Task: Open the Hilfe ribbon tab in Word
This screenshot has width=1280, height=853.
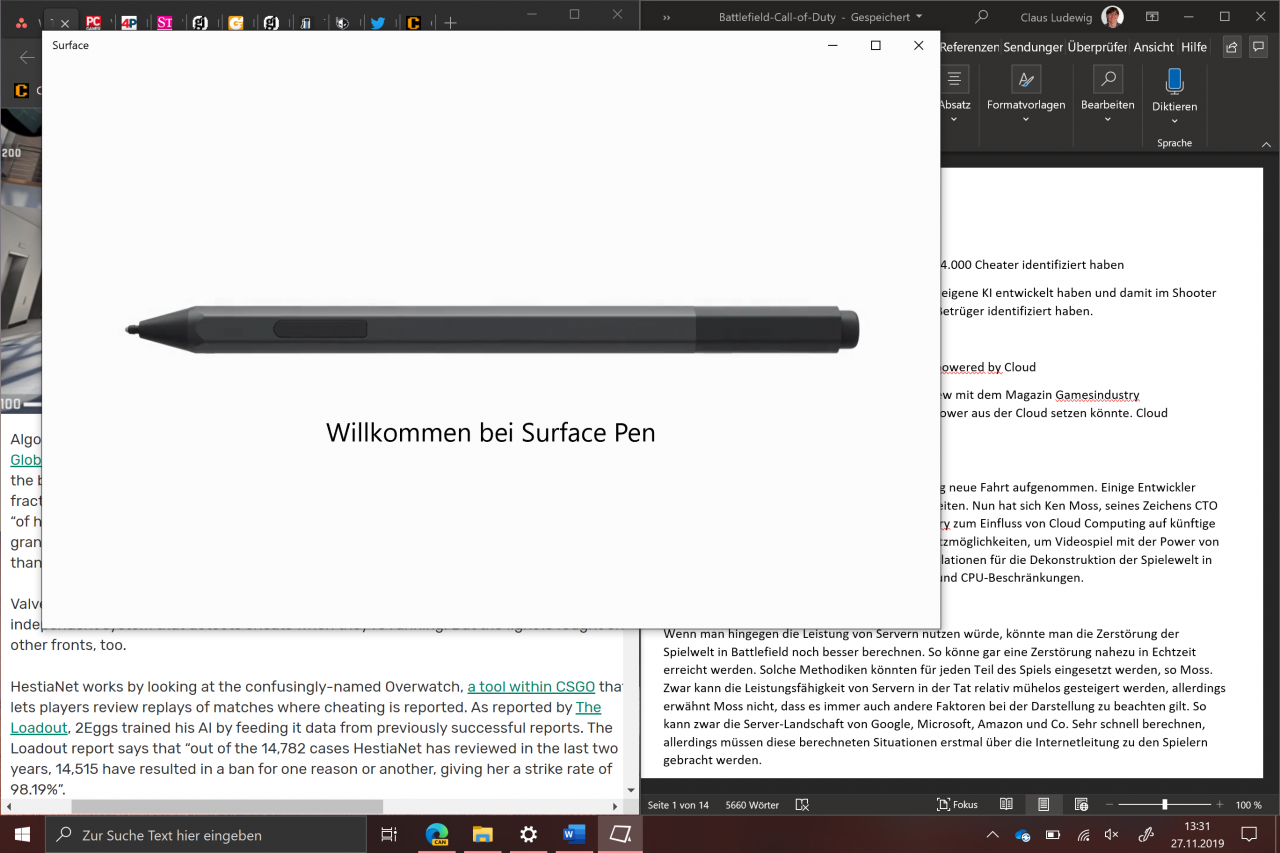Action: tap(1194, 47)
